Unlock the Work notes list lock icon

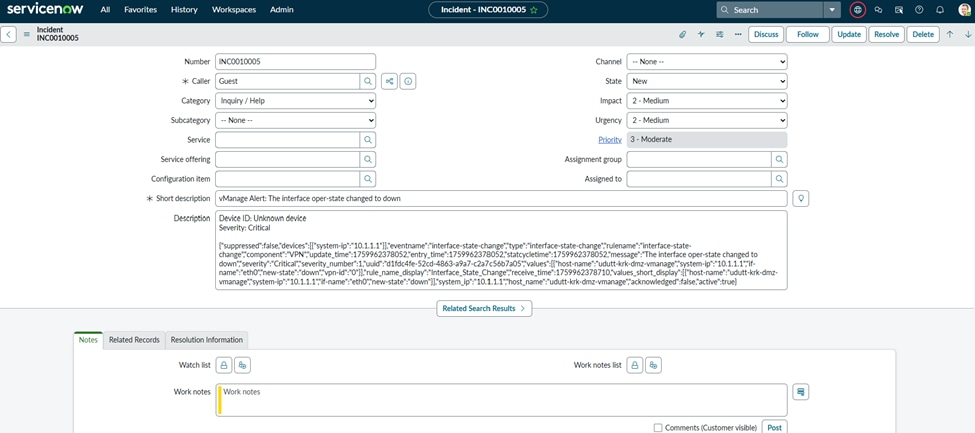[x=634, y=365]
